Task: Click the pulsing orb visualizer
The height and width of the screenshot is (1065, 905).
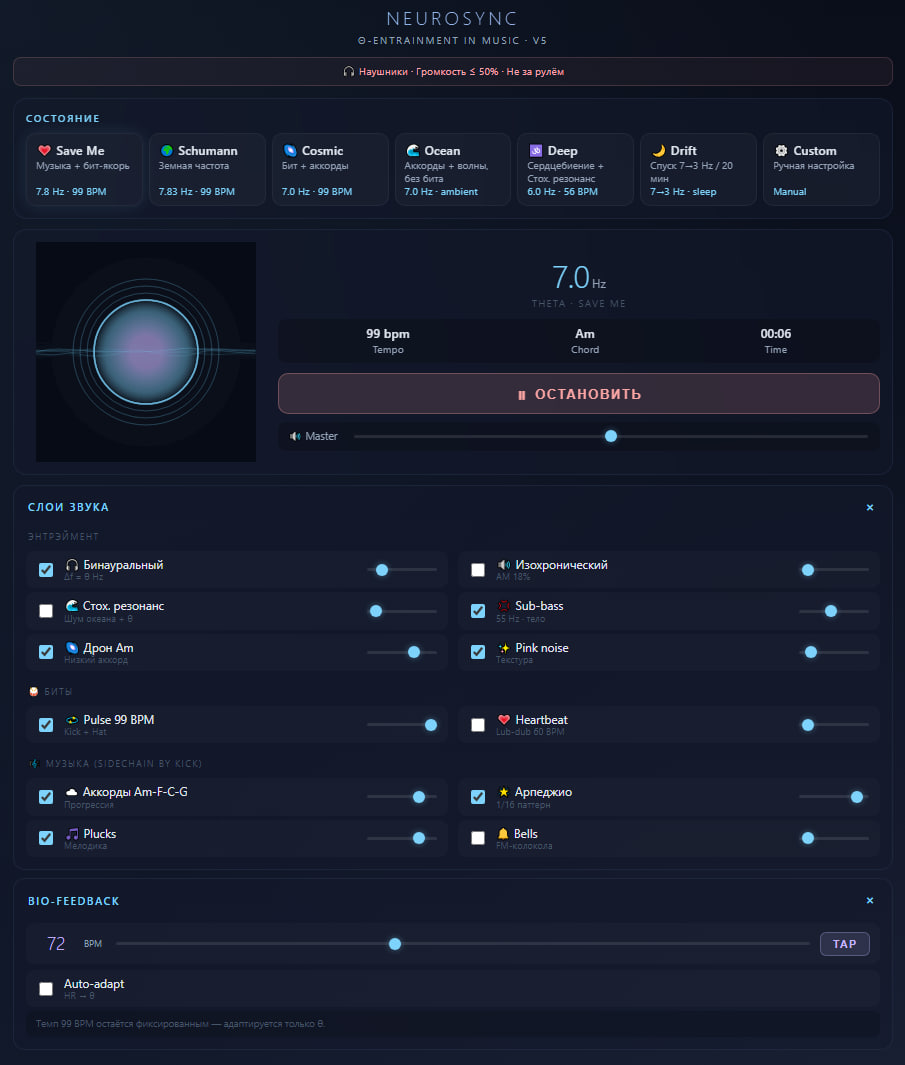Action: (146, 352)
